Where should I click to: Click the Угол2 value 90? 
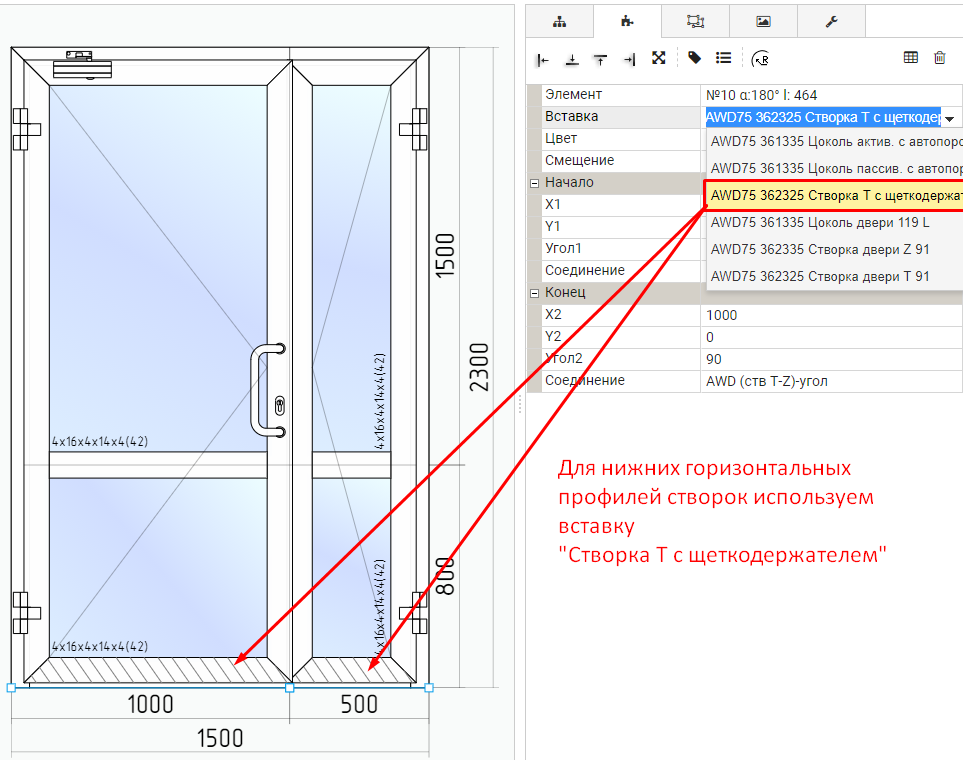click(x=832, y=359)
